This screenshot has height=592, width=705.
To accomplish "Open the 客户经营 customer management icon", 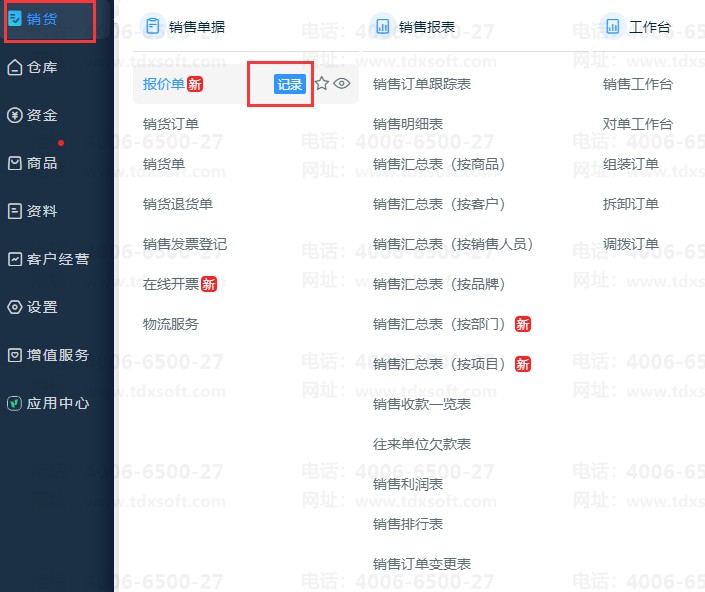I will pos(15,259).
